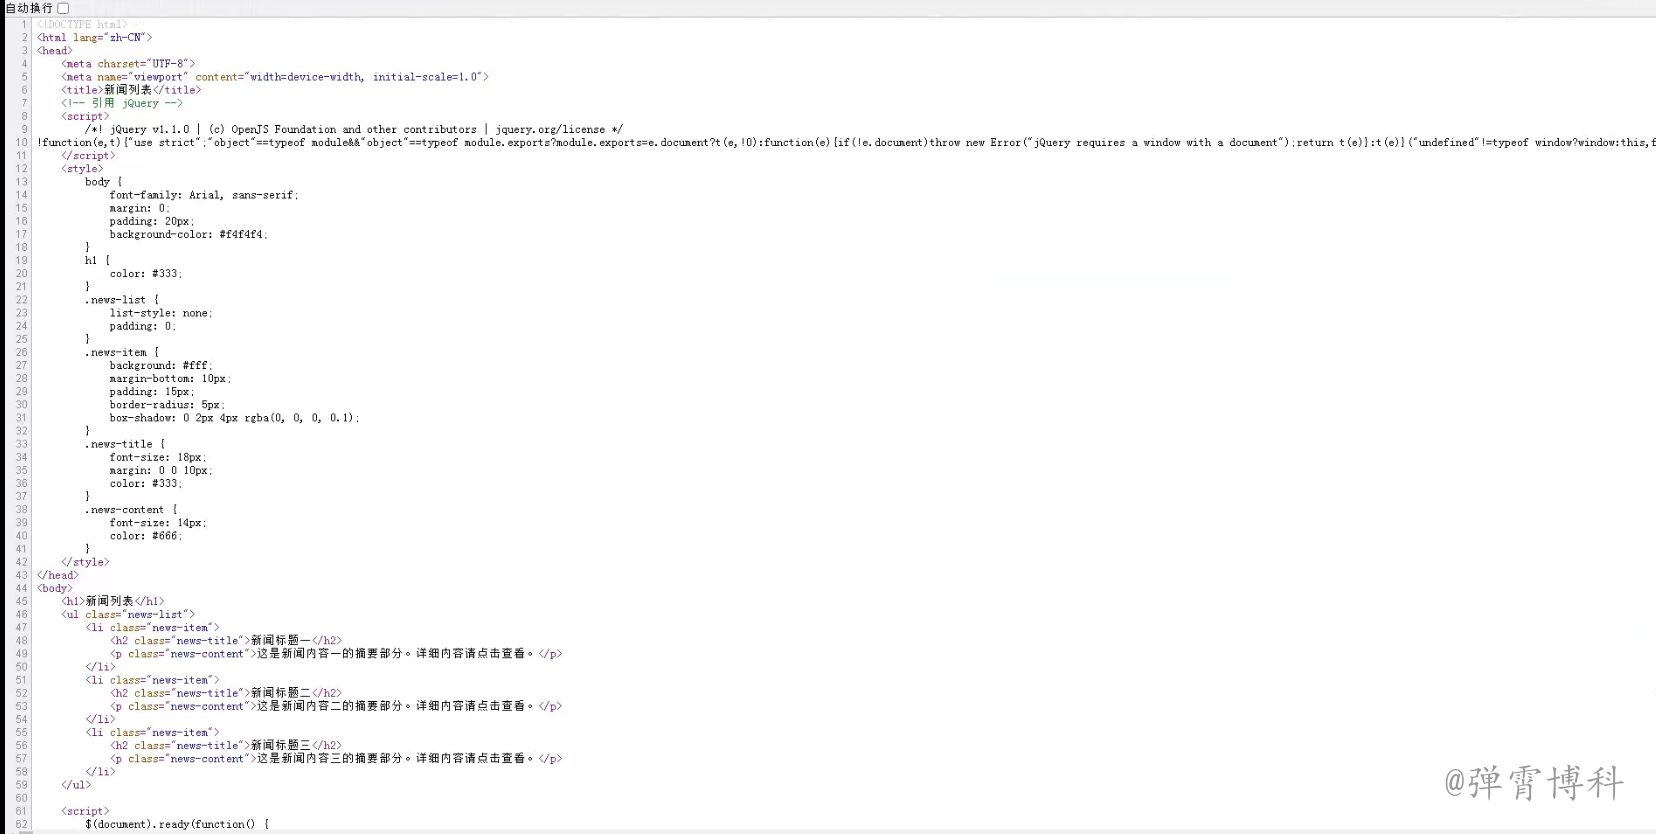
Task: Click the 引用 jQuery comment line
Action: (x=122, y=103)
